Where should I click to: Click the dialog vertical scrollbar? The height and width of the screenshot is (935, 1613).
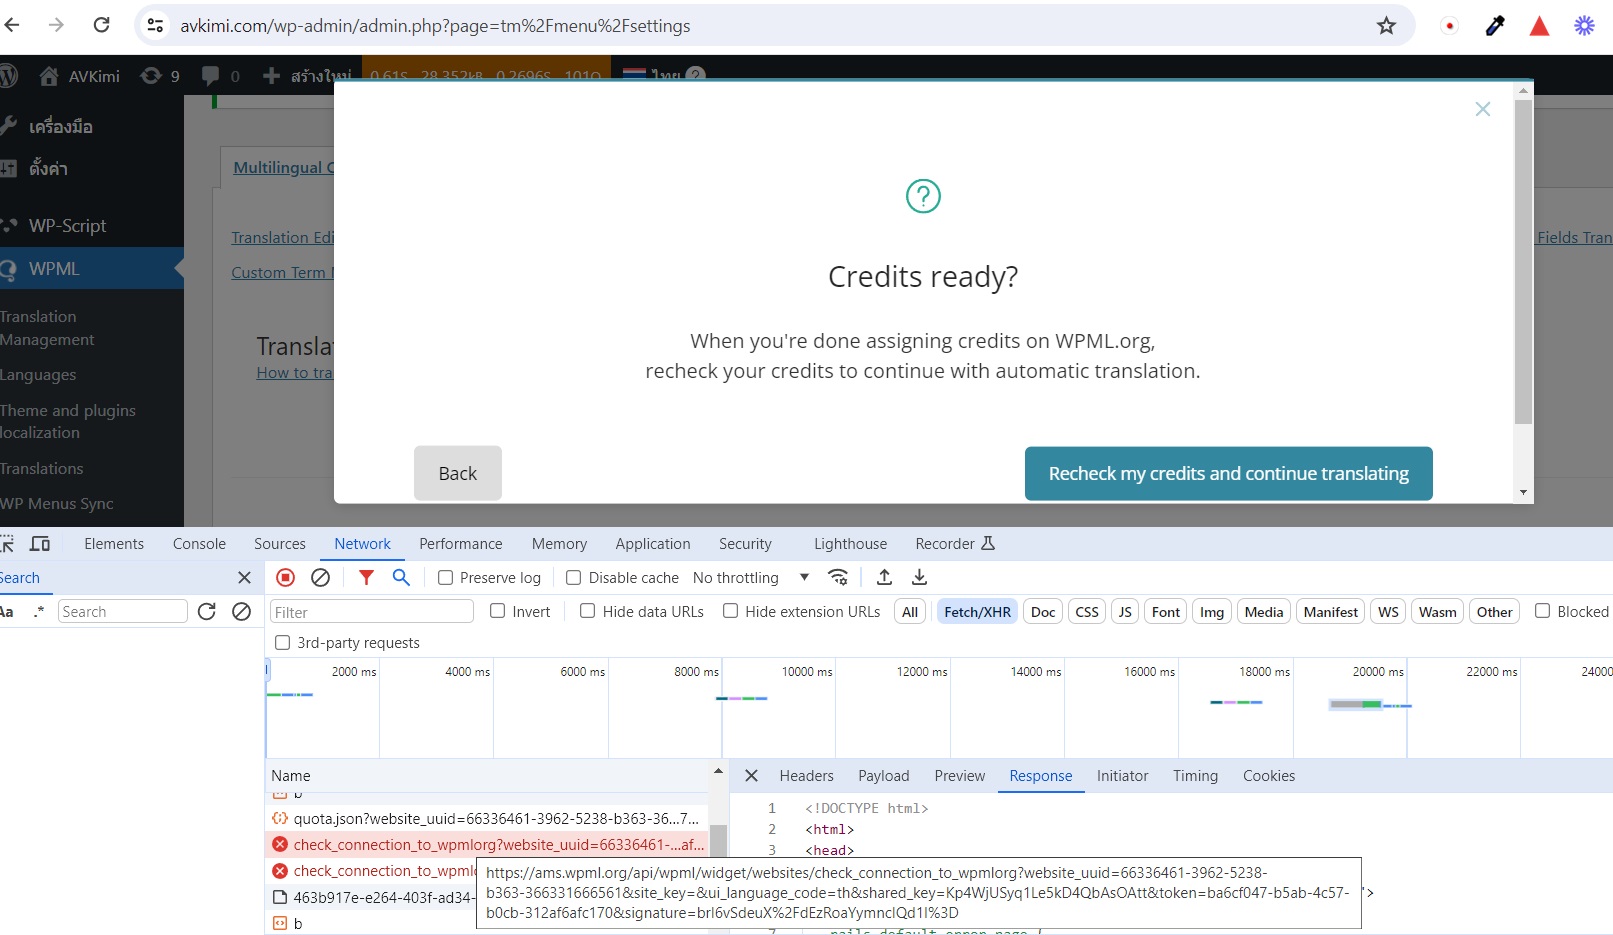tap(1523, 261)
